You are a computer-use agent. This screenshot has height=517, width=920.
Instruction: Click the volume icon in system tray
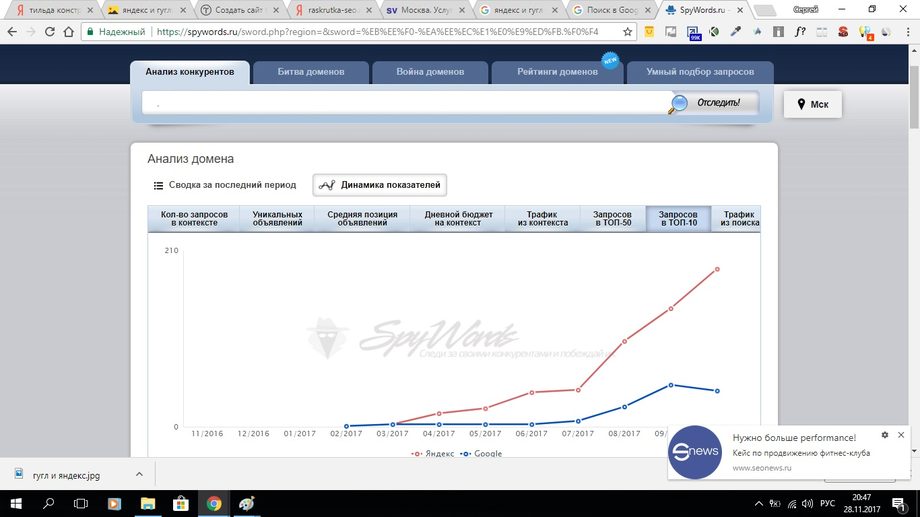click(808, 504)
